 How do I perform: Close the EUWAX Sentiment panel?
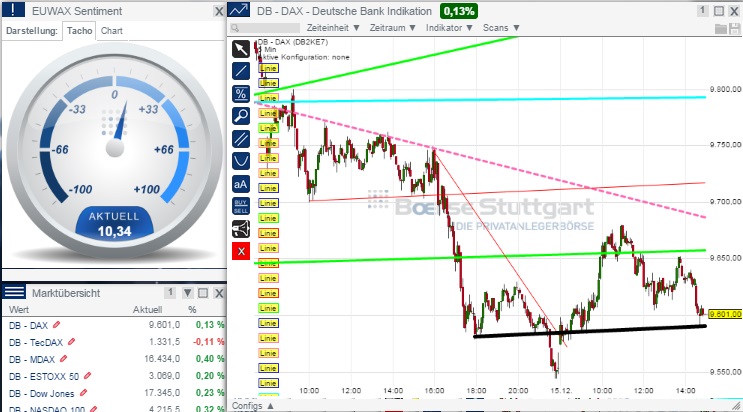coord(218,11)
